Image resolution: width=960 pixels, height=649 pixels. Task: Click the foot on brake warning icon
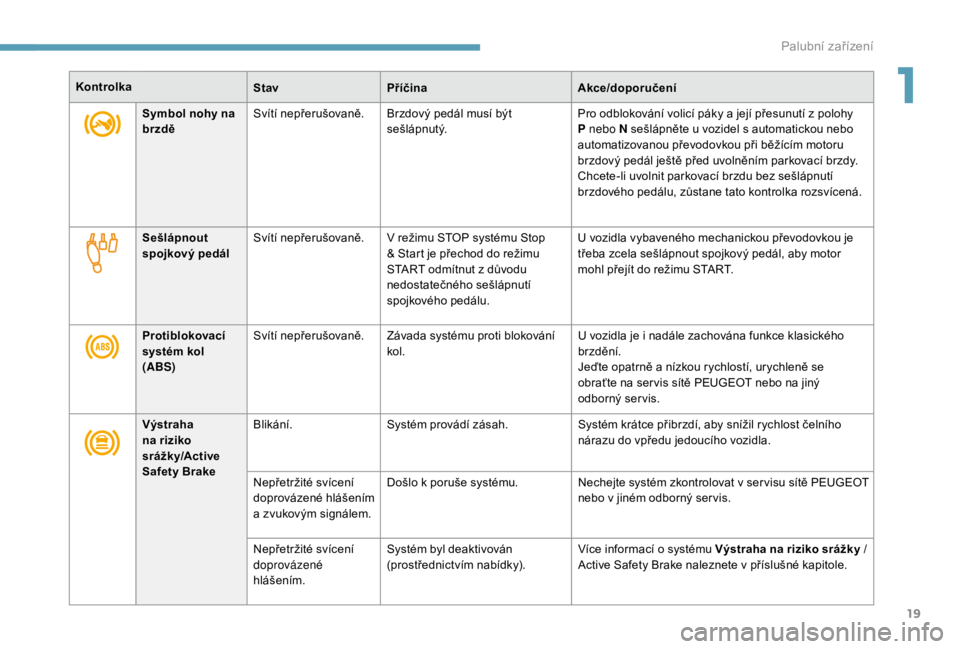click(102, 125)
